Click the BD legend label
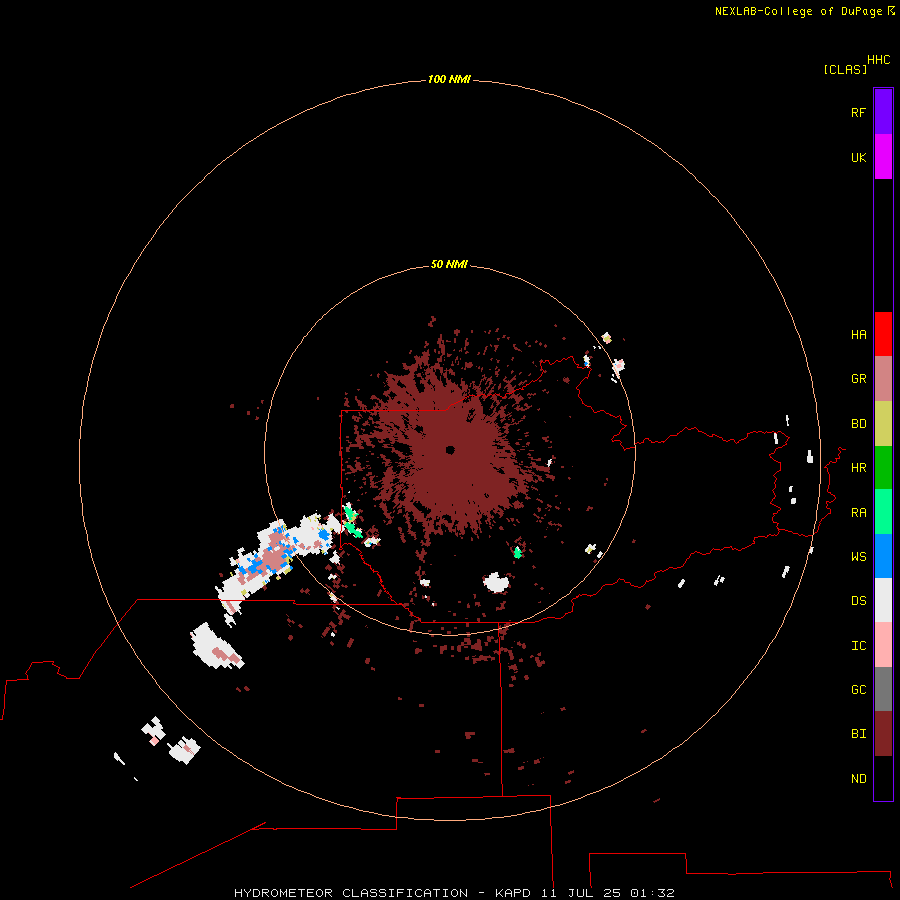The width and height of the screenshot is (900, 900). pos(858,424)
